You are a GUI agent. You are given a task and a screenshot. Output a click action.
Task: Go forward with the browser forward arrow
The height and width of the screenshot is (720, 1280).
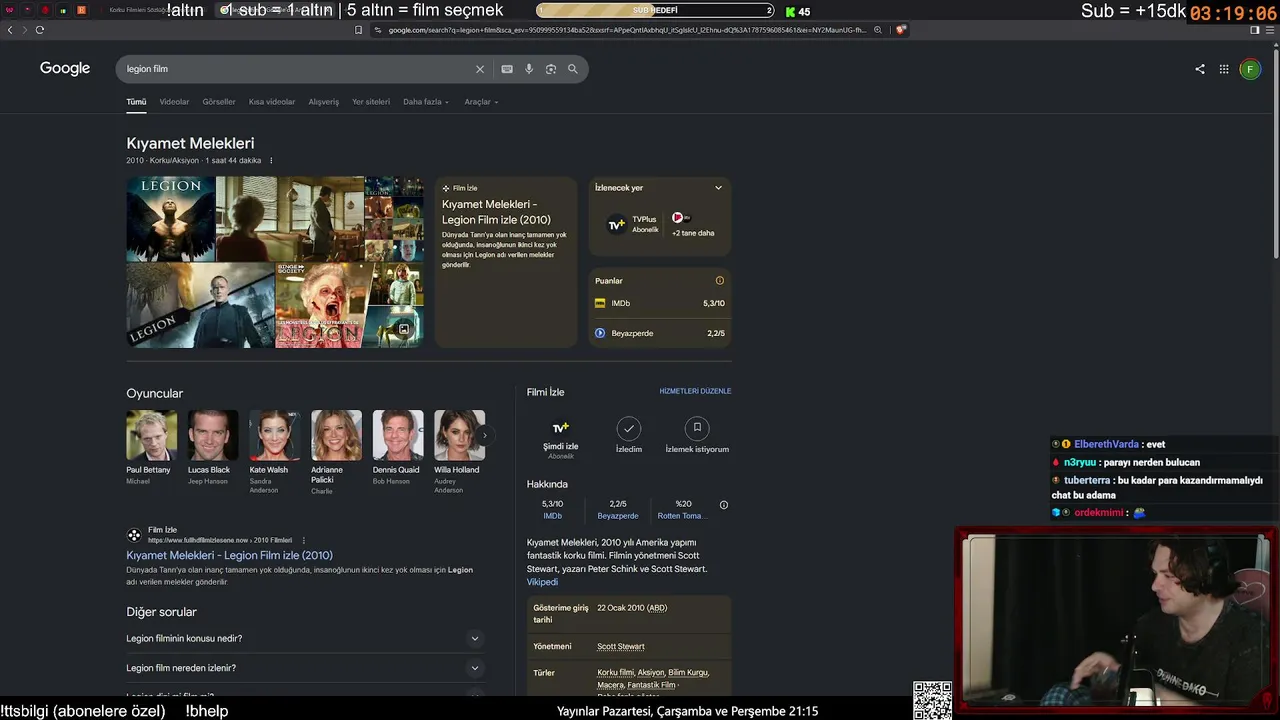click(24, 30)
